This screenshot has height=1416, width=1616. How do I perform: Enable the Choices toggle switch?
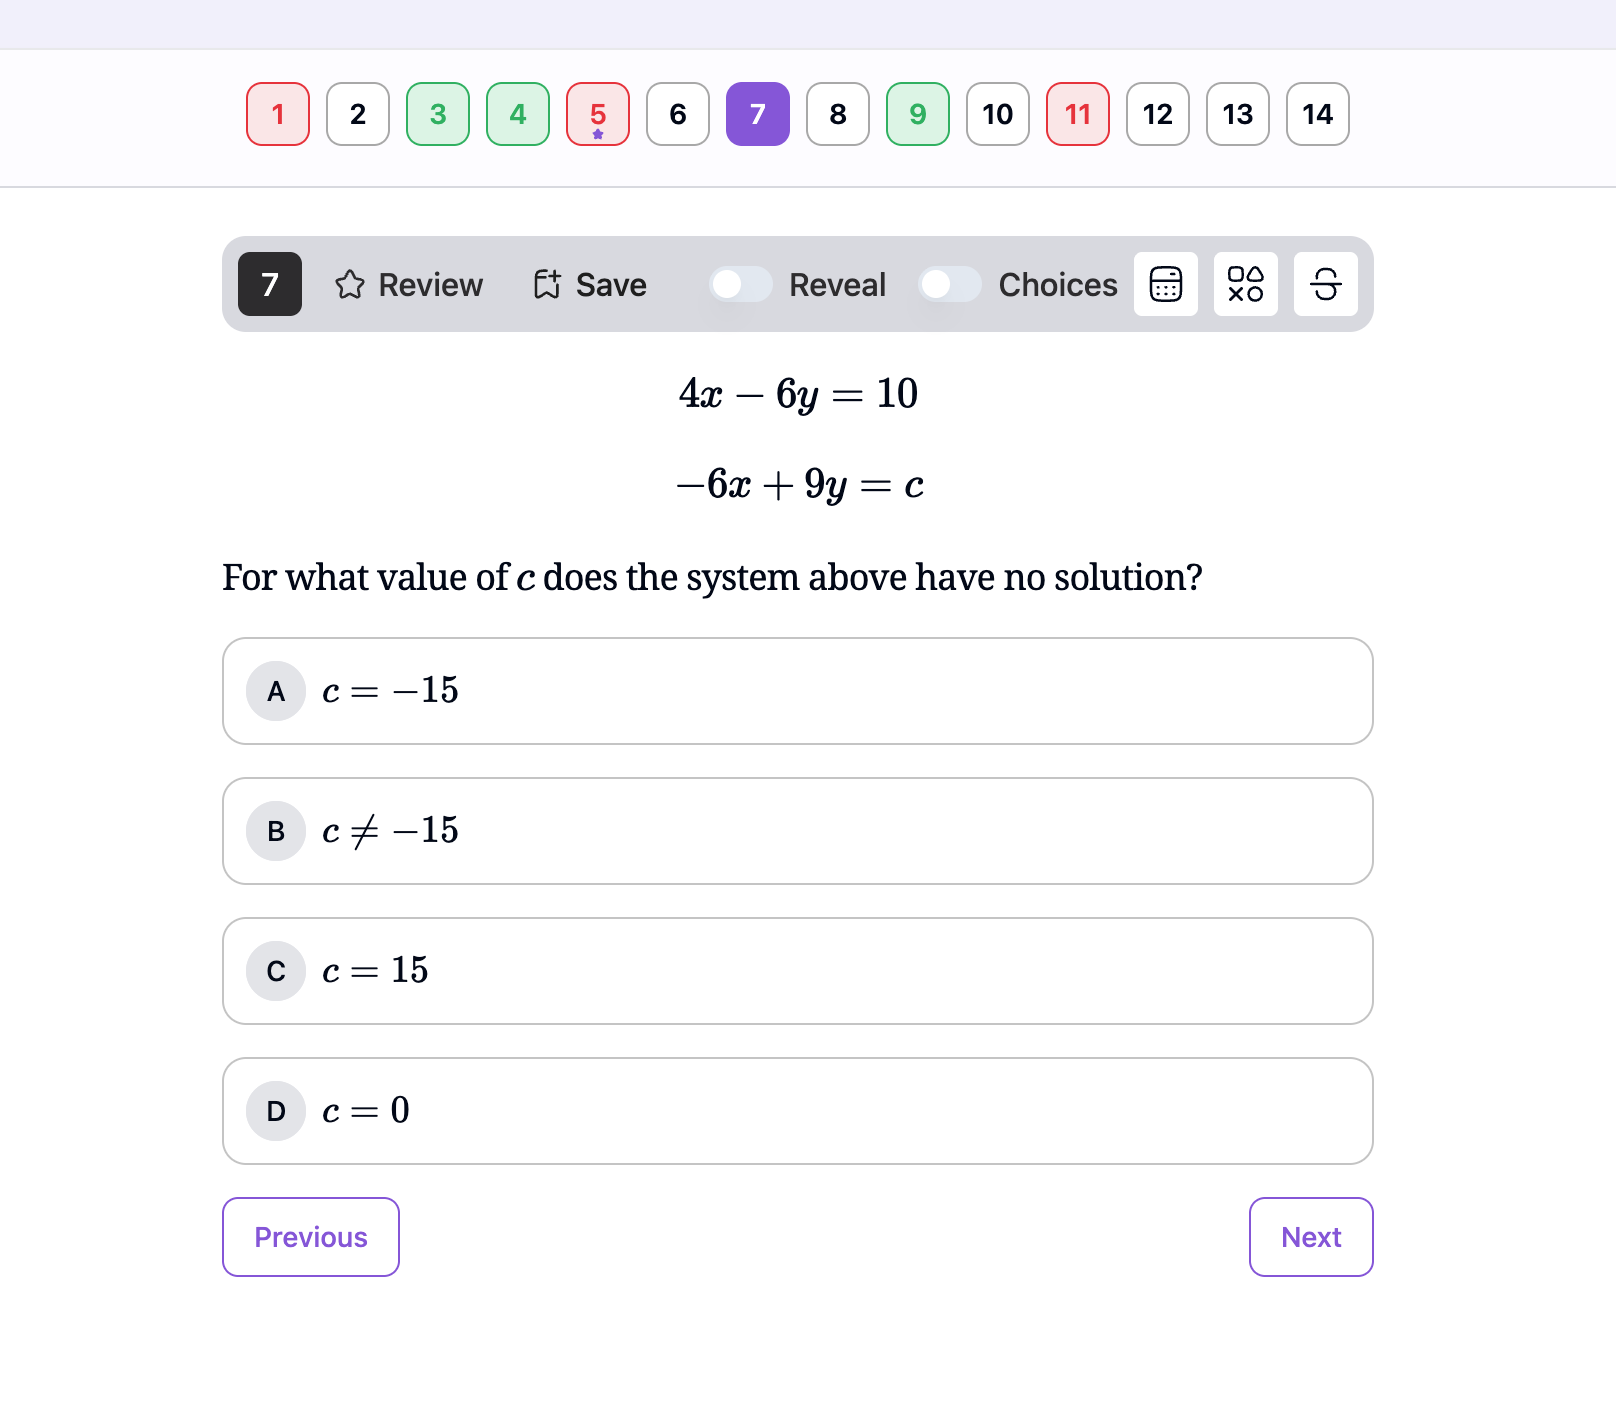(x=950, y=285)
